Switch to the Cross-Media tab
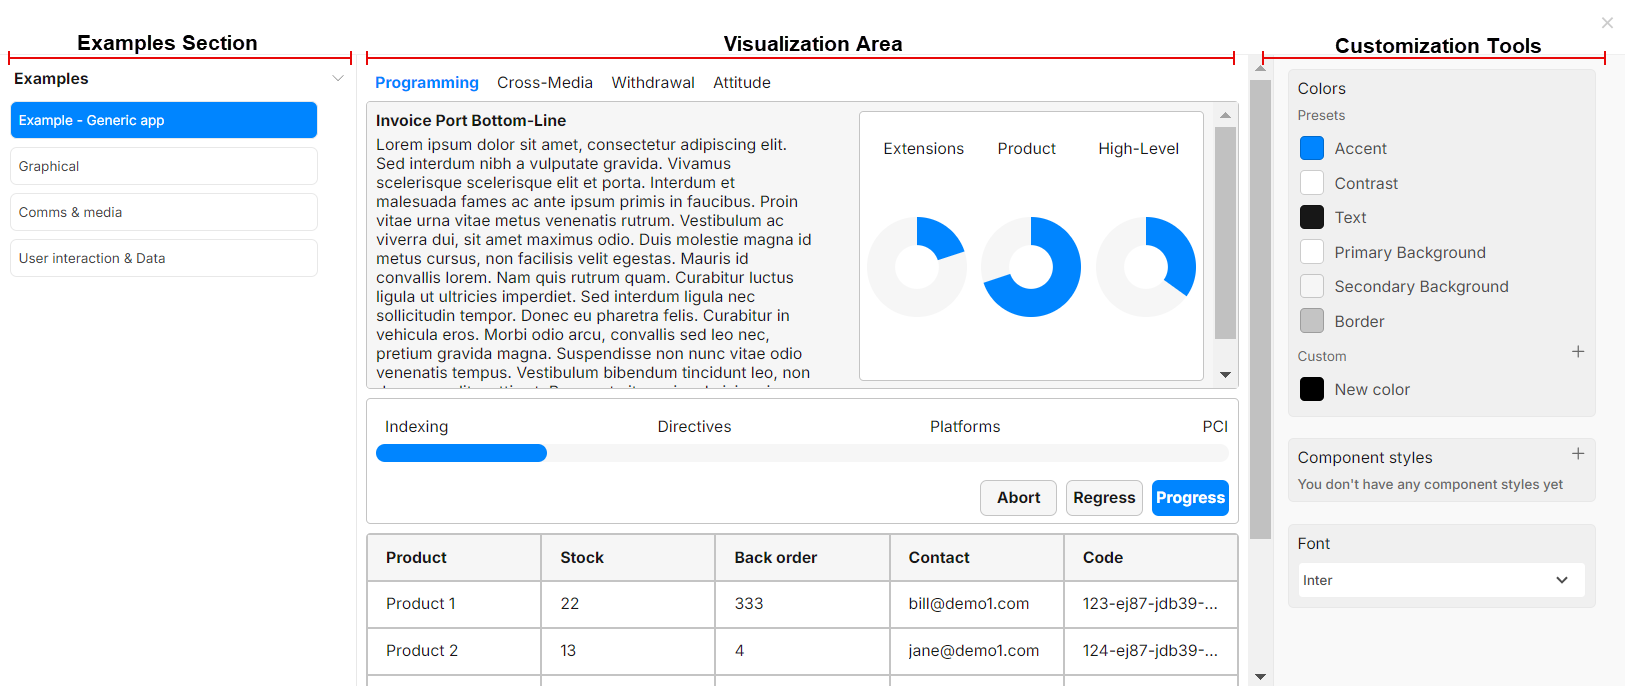Image resolution: width=1625 pixels, height=686 pixels. click(x=545, y=83)
